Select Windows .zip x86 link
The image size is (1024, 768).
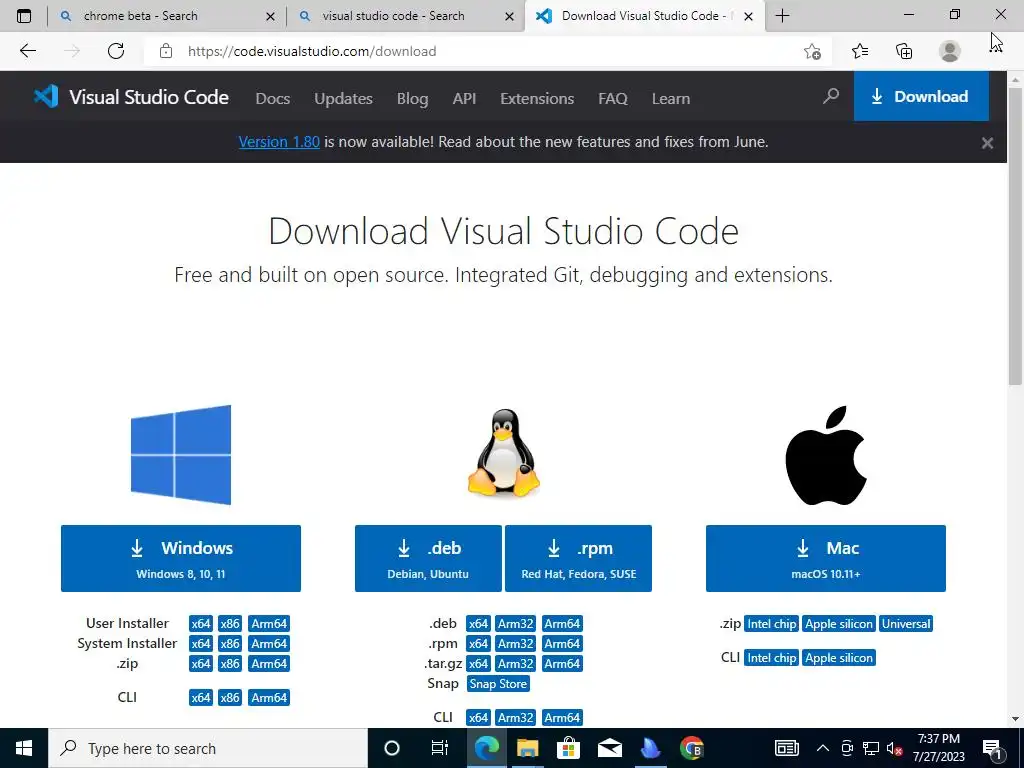click(x=230, y=664)
